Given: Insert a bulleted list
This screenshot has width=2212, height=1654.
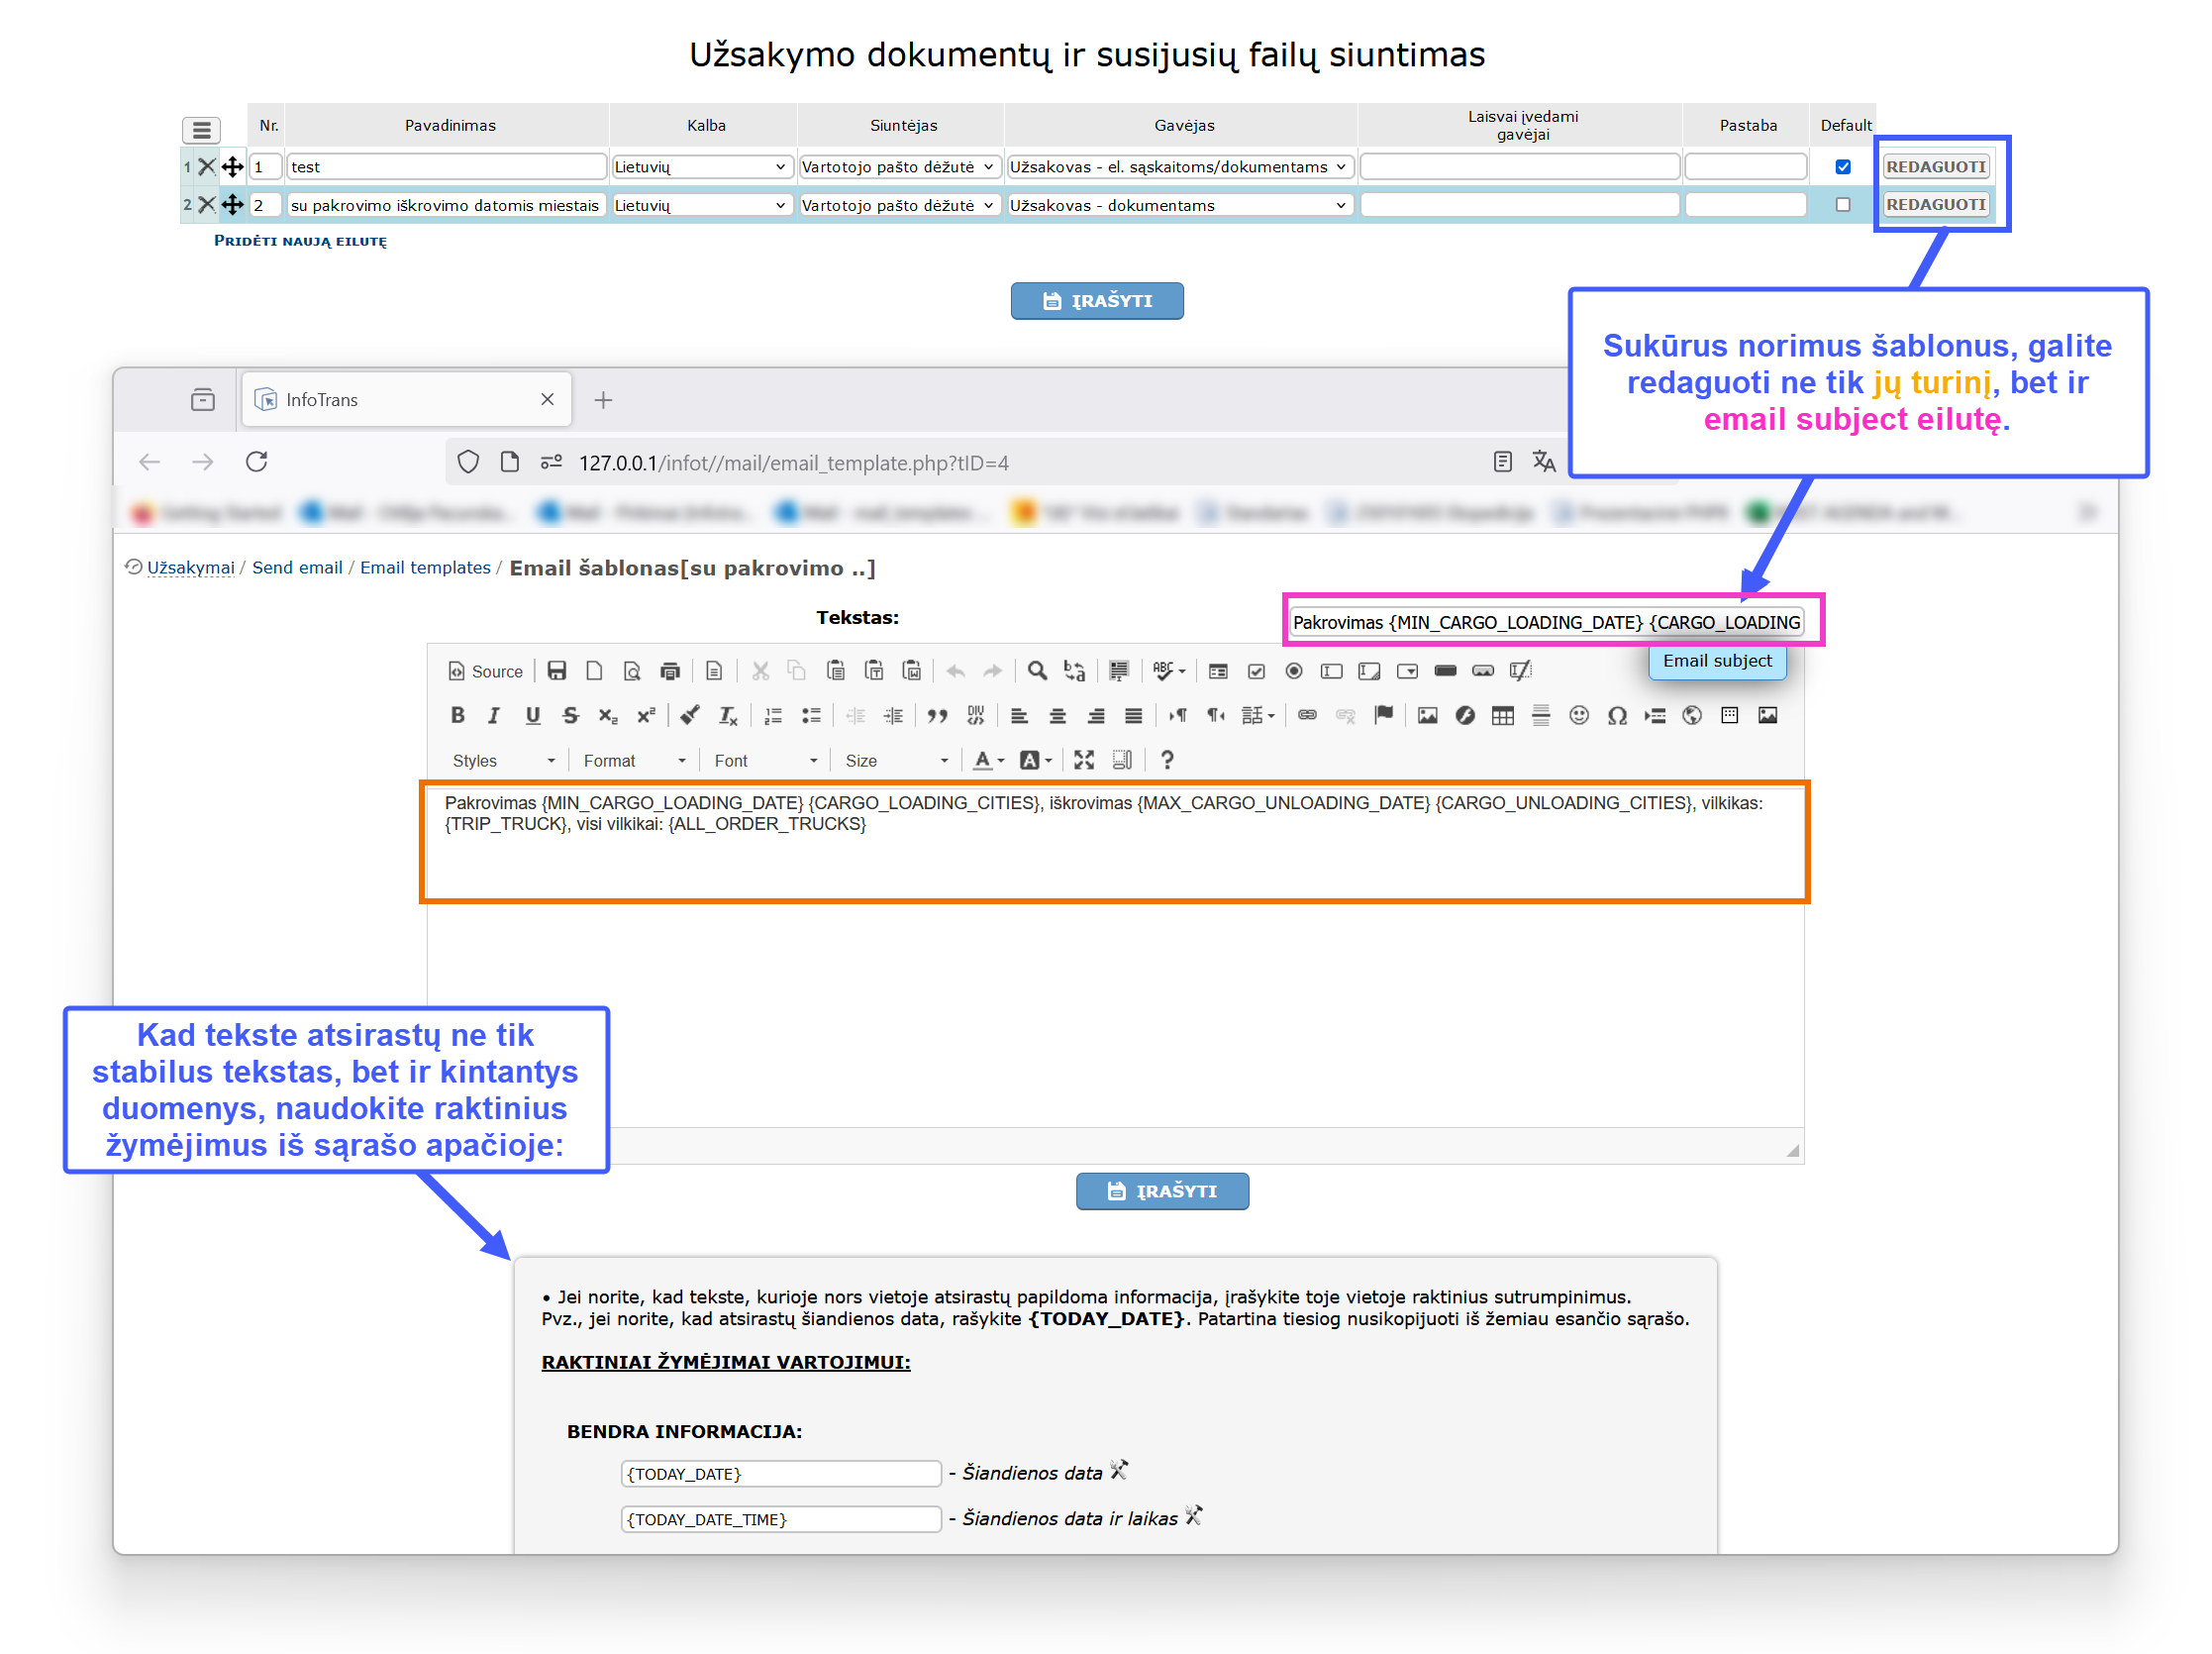Looking at the screenshot, I should (x=811, y=715).
